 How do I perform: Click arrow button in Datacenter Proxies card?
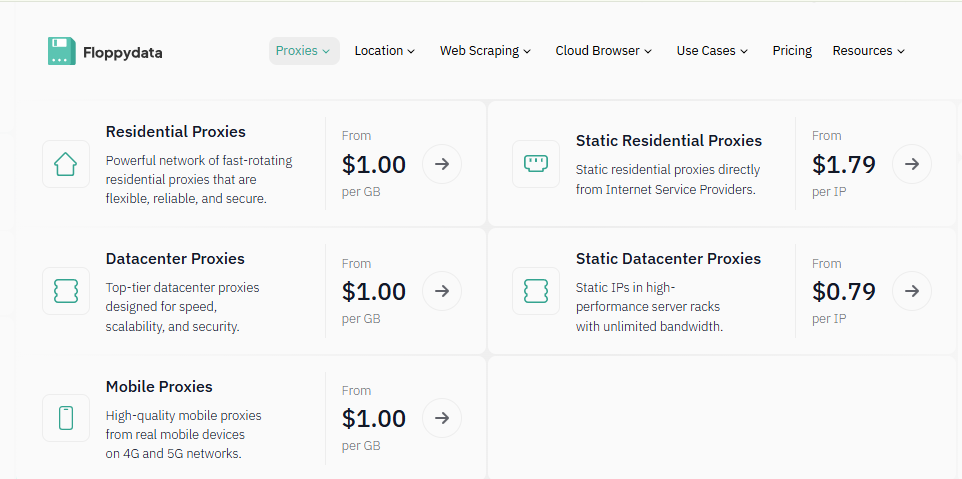[x=442, y=291]
